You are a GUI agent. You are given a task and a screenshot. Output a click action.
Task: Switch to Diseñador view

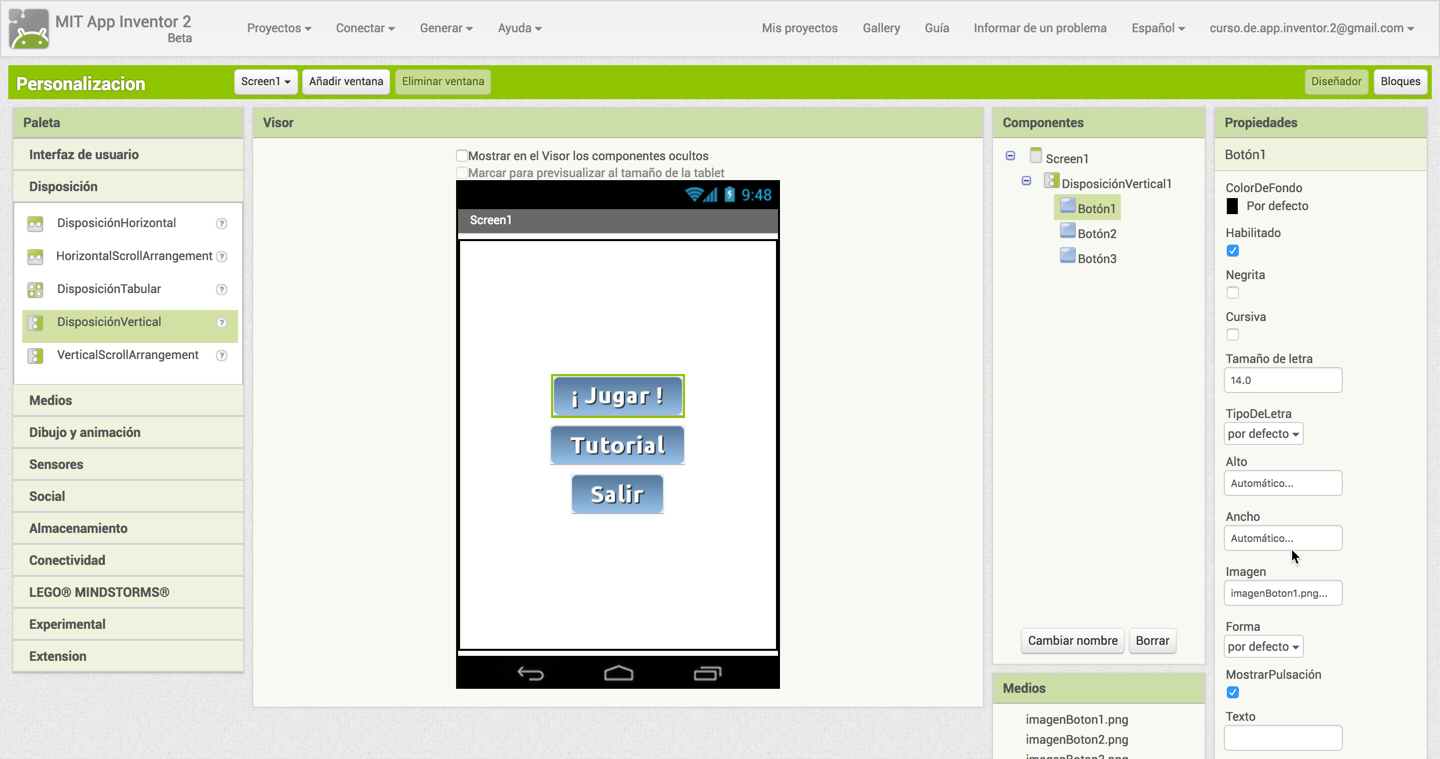(x=1336, y=82)
